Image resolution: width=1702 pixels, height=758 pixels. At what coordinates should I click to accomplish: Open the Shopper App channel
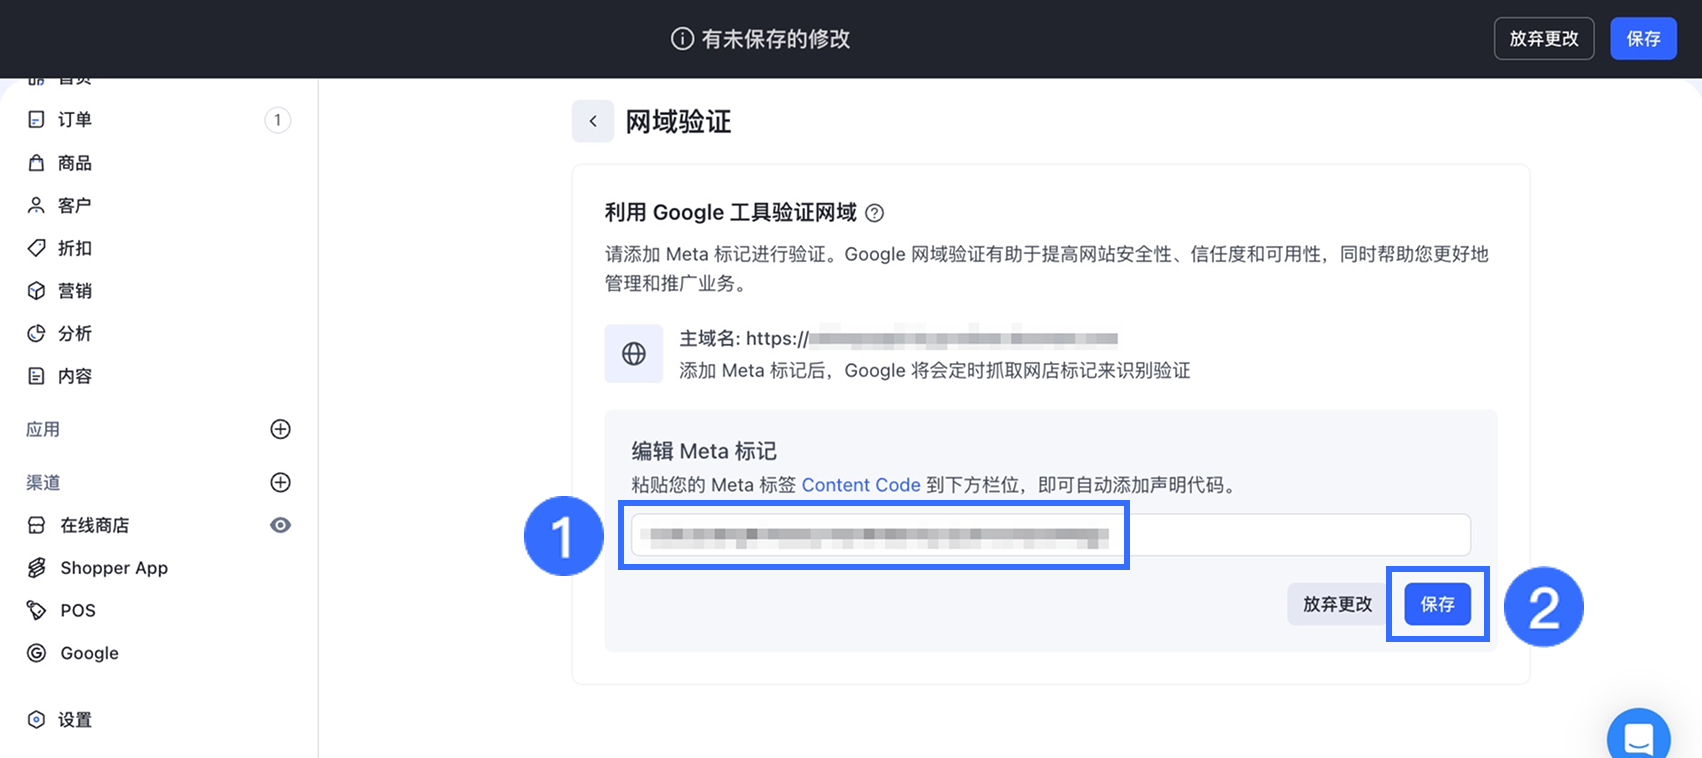[113, 568]
